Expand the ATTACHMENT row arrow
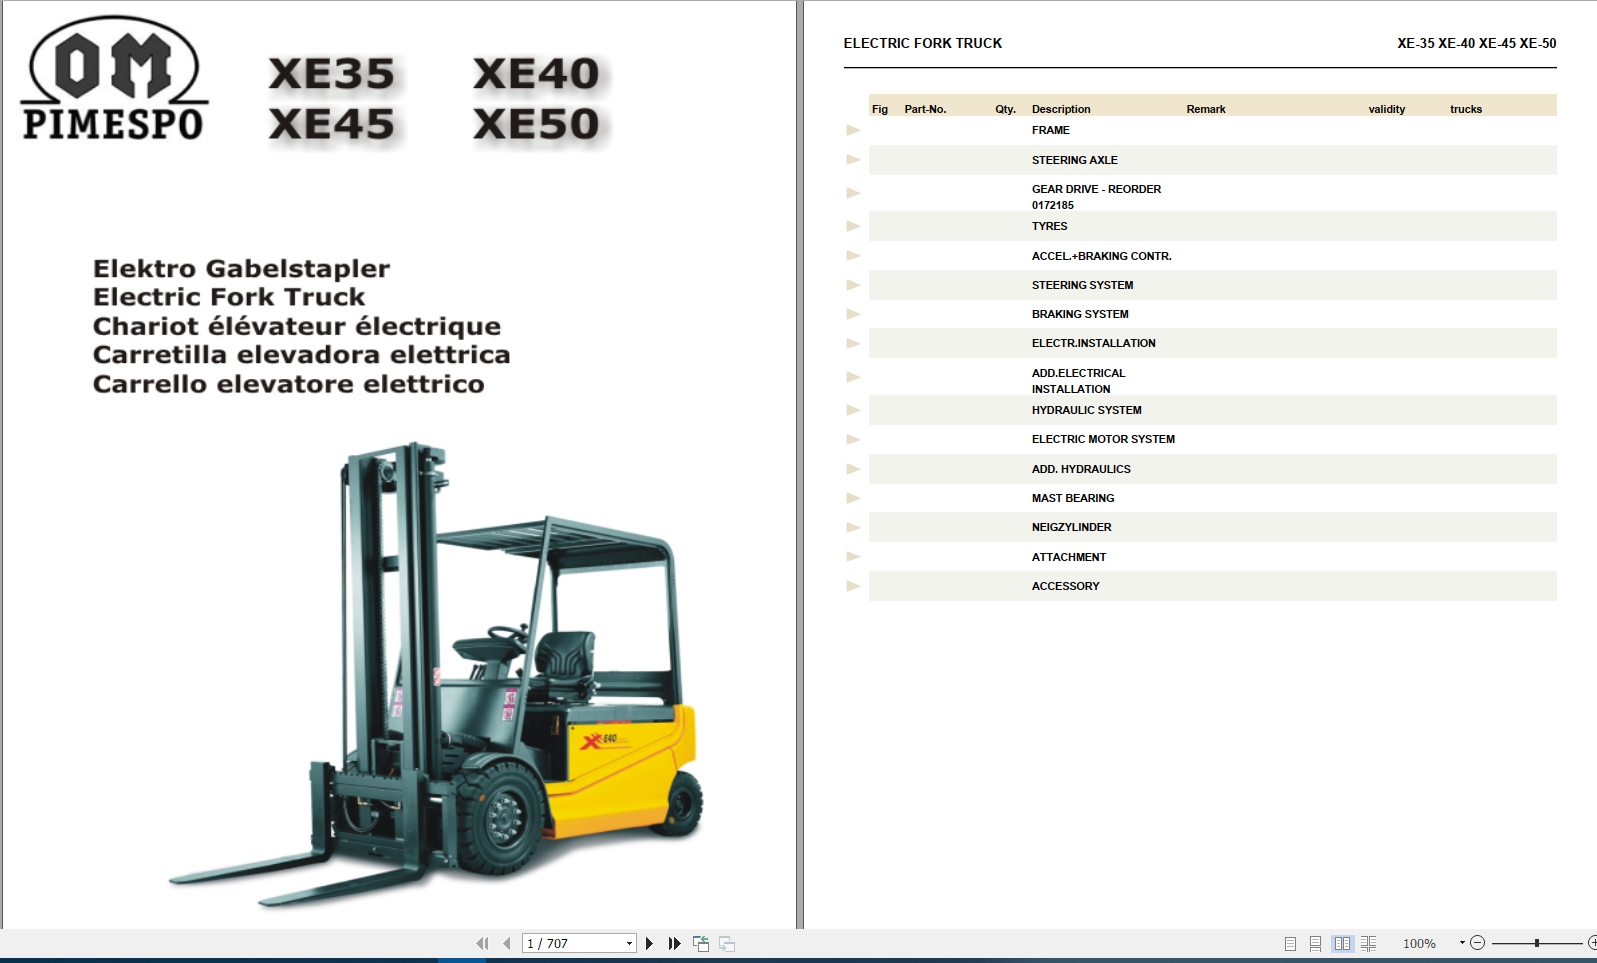Viewport: 1597px width, 963px height. (x=853, y=556)
